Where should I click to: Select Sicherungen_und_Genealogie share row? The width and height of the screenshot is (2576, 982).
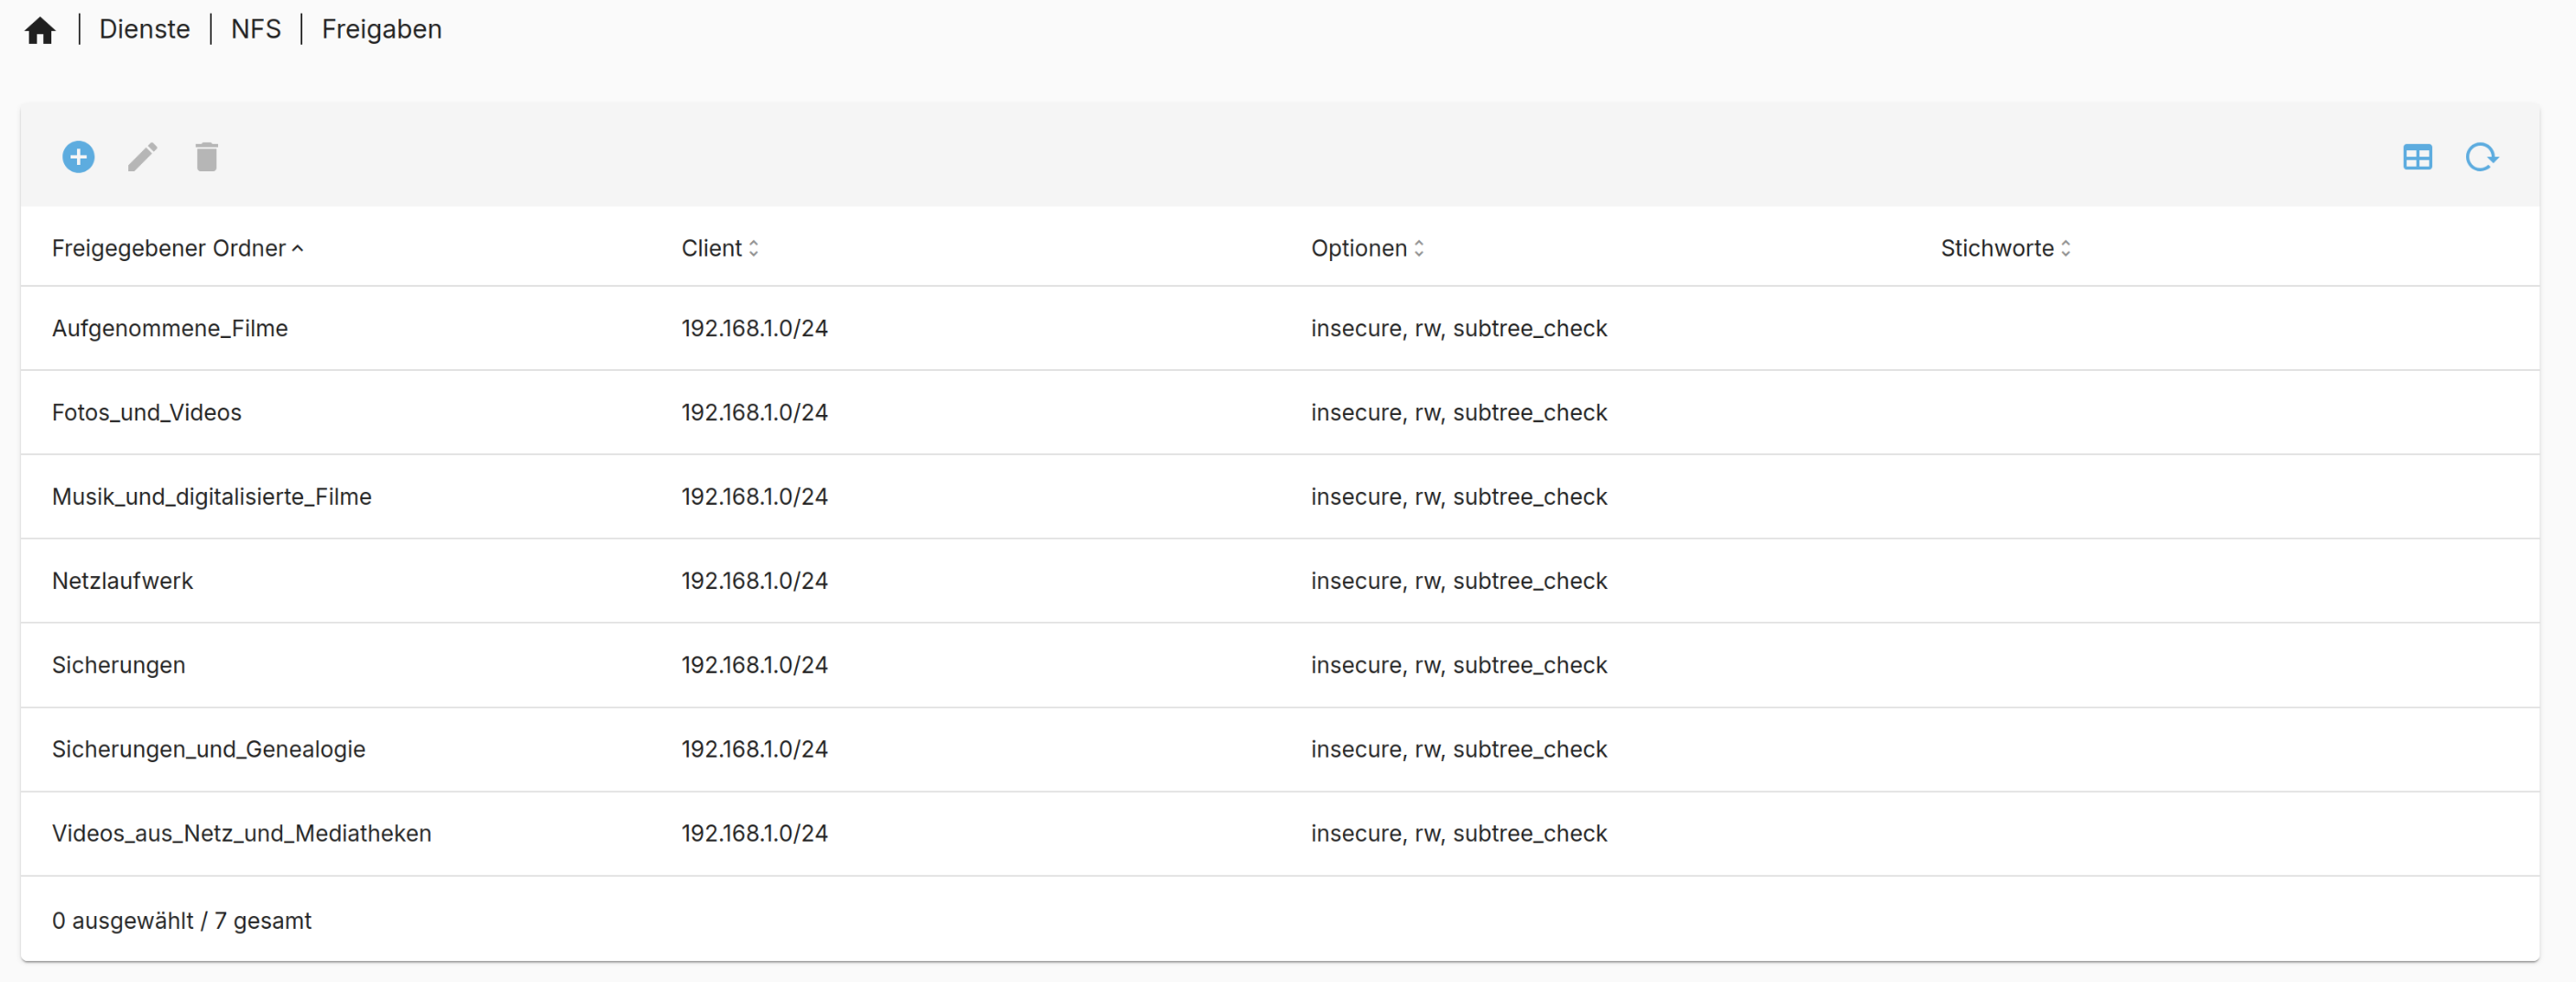point(209,749)
